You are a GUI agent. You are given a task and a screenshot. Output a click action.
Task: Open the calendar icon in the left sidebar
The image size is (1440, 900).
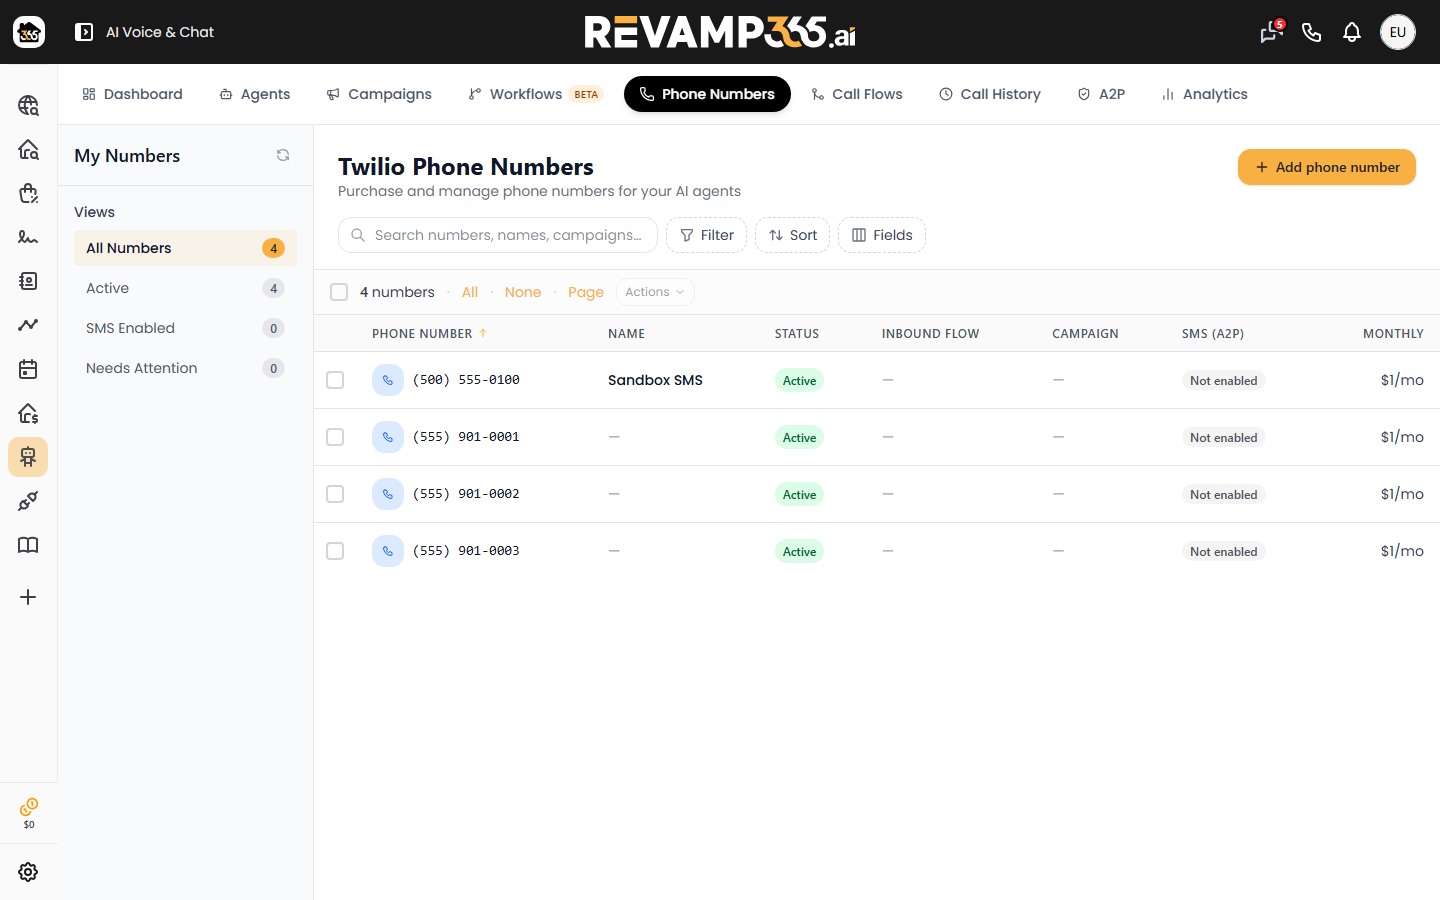(x=28, y=369)
